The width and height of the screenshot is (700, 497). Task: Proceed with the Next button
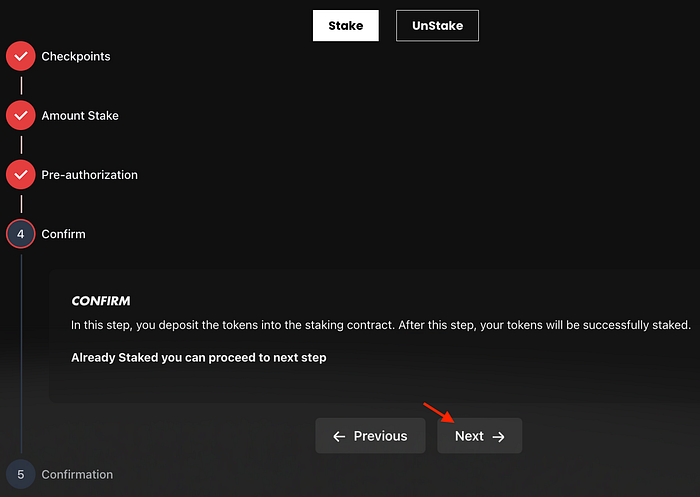pyautogui.click(x=479, y=436)
